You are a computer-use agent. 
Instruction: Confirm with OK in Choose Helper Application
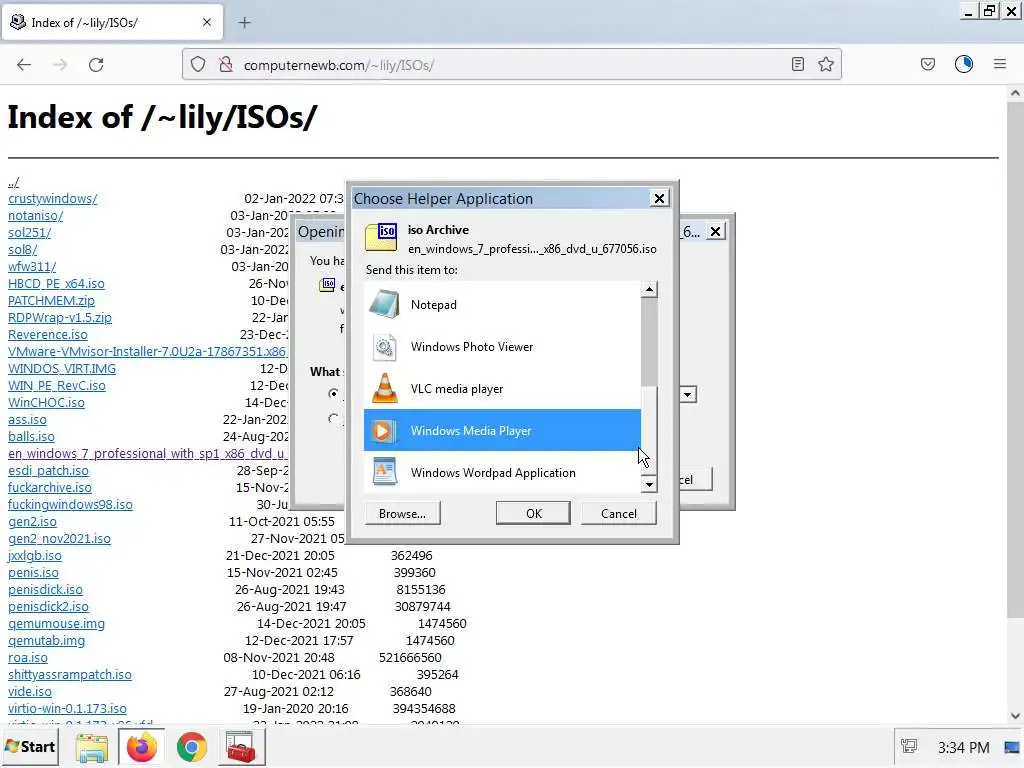[534, 513]
